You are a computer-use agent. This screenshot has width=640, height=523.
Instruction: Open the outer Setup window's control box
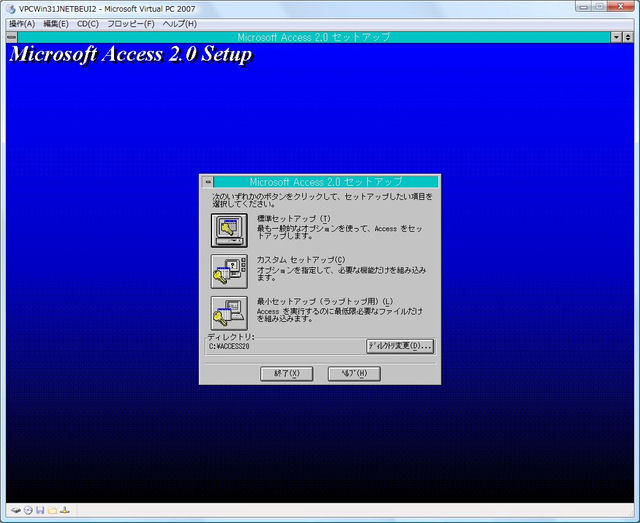coord(11,37)
